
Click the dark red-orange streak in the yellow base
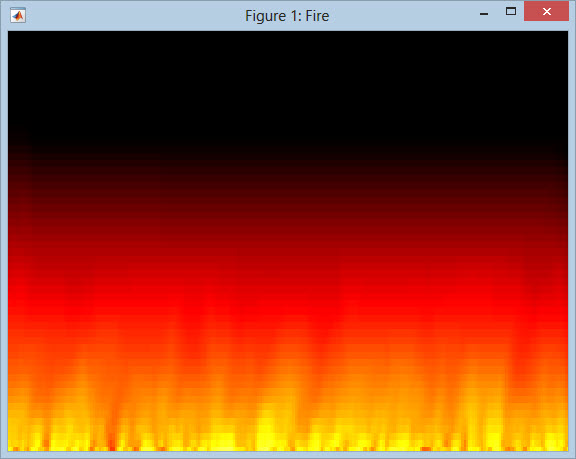coord(112,435)
